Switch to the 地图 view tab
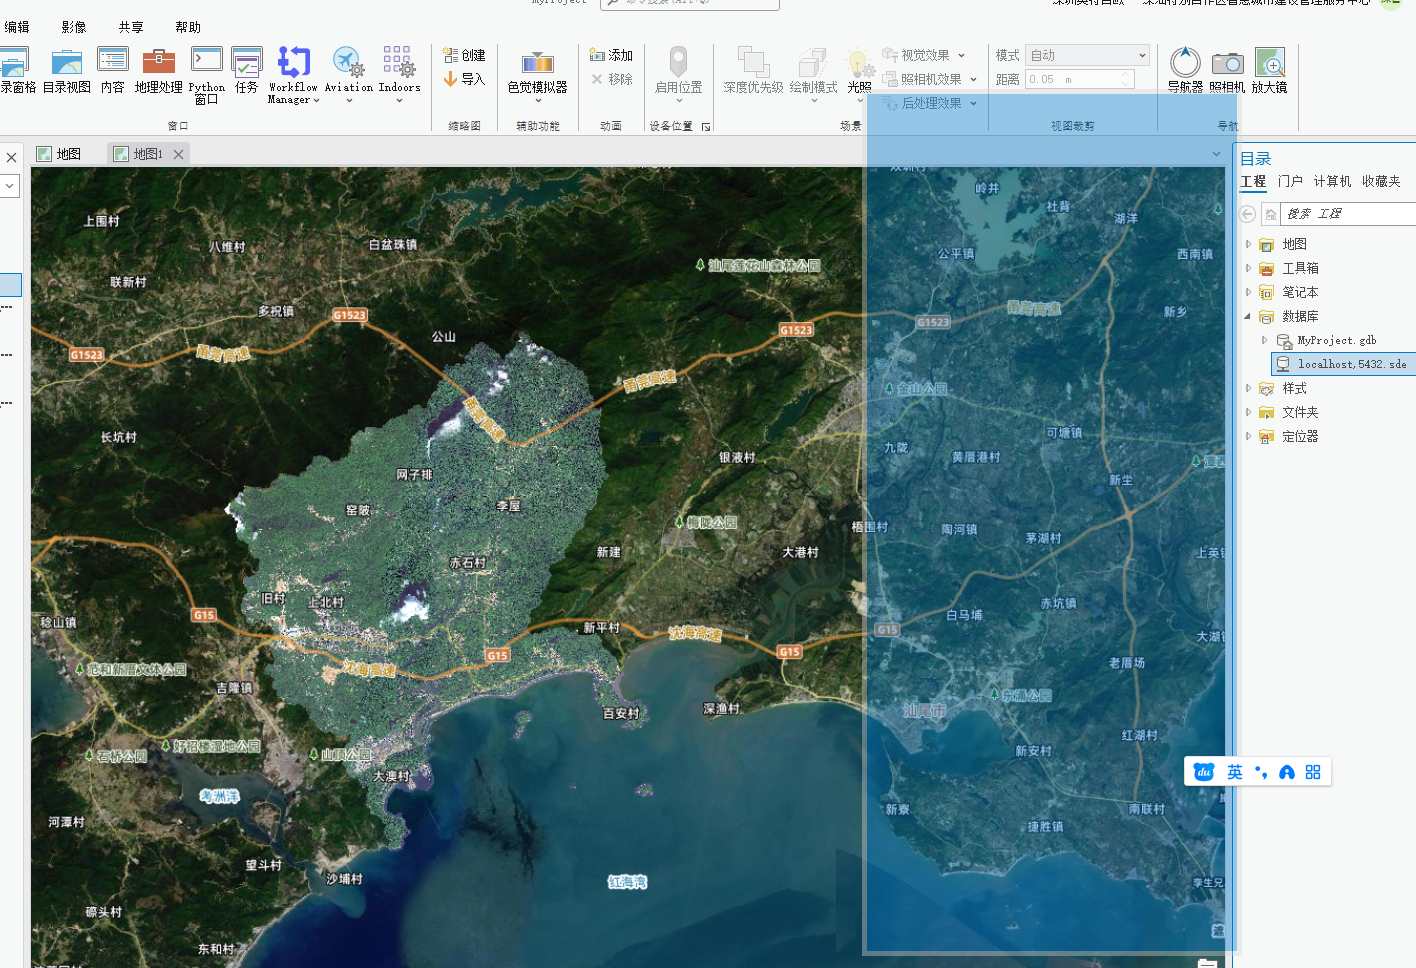The image size is (1416, 968). click(x=58, y=154)
